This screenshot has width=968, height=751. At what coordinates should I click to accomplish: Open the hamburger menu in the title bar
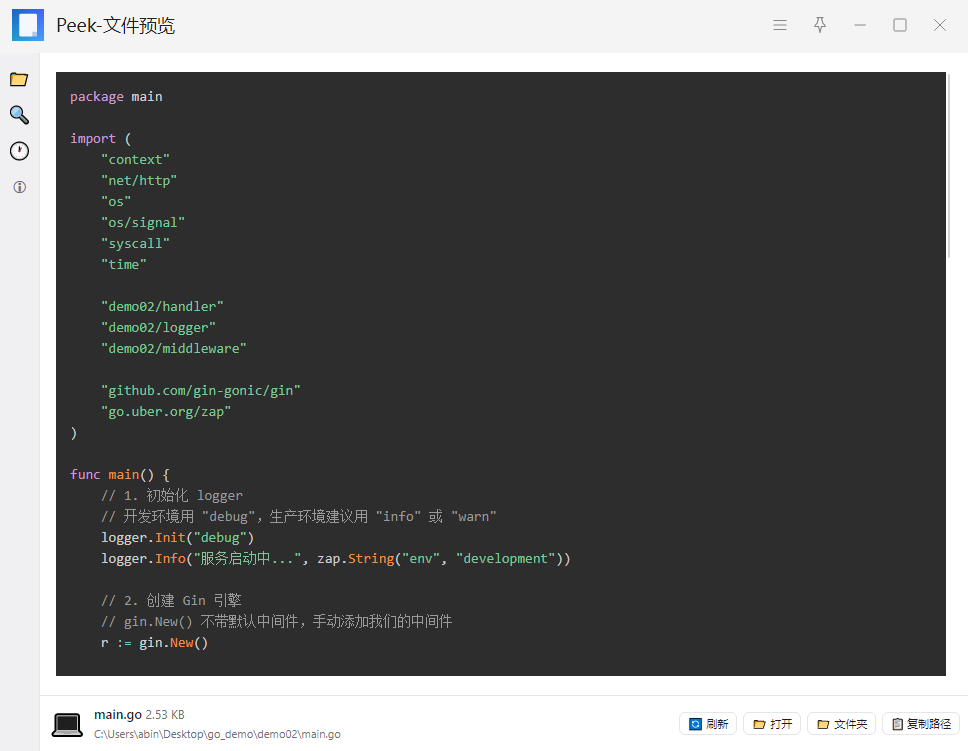[780, 25]
